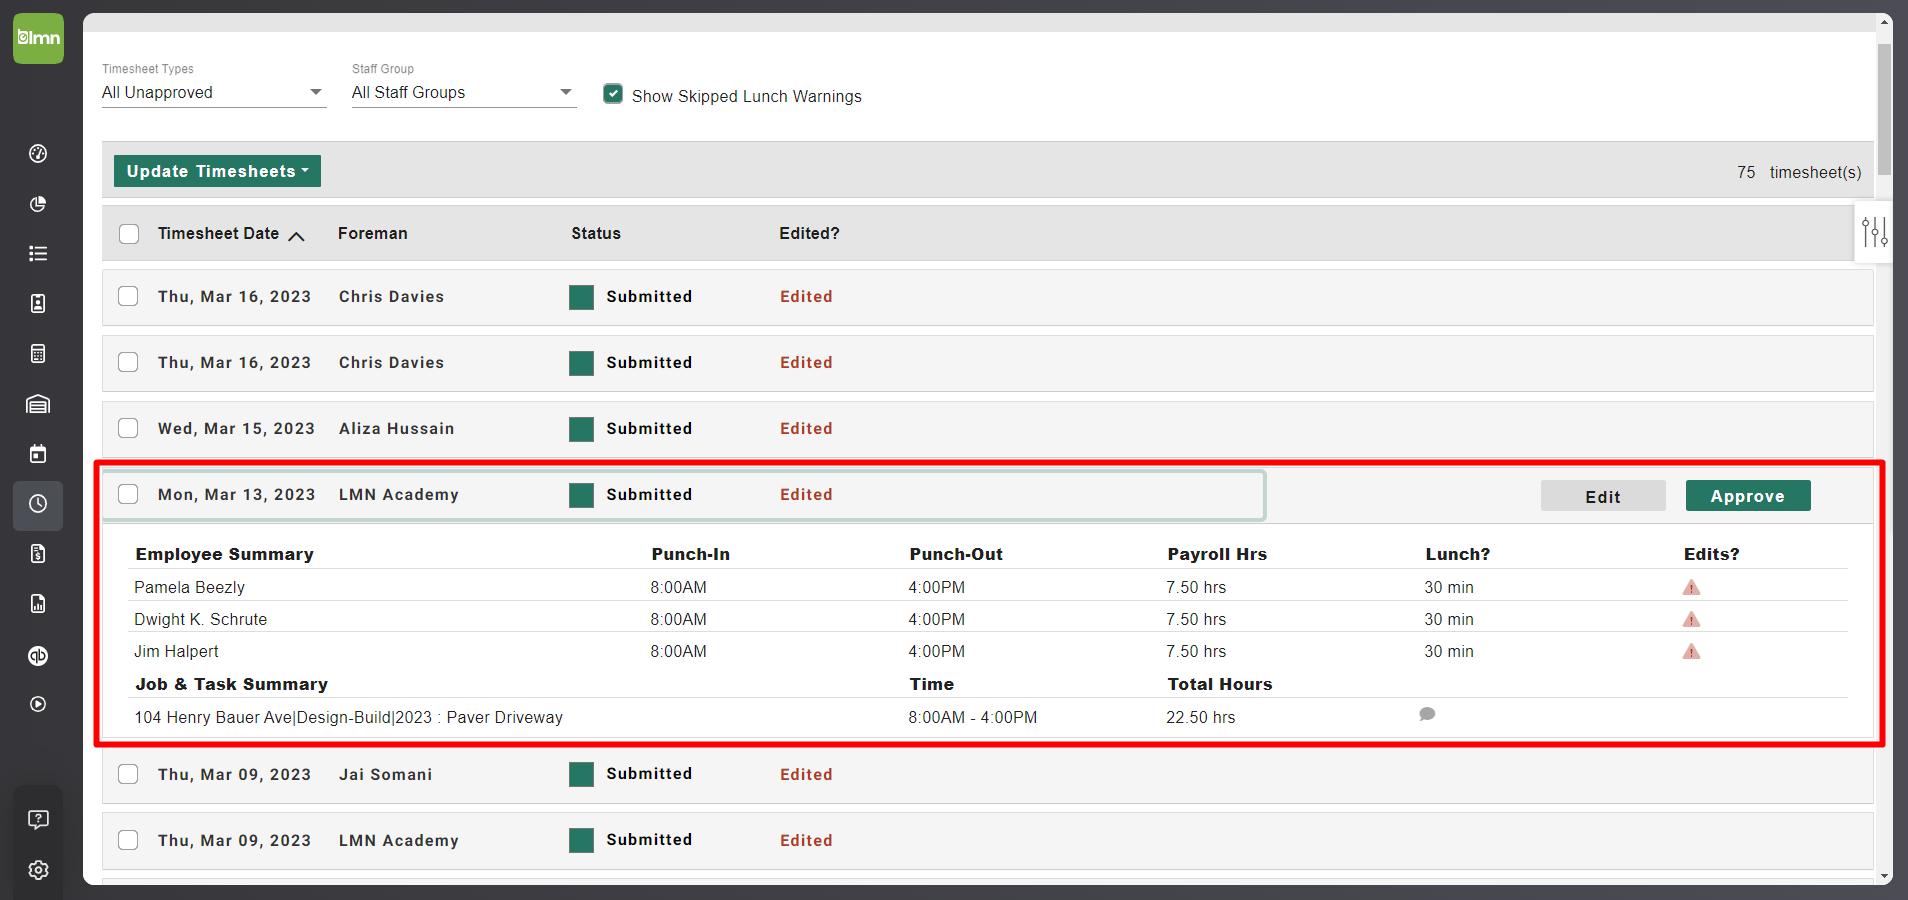This screenshot has width=1908, height=900.
Task: Open the calendar icon in sidebar
Action: pyautogui.click(x=38, y=454)
